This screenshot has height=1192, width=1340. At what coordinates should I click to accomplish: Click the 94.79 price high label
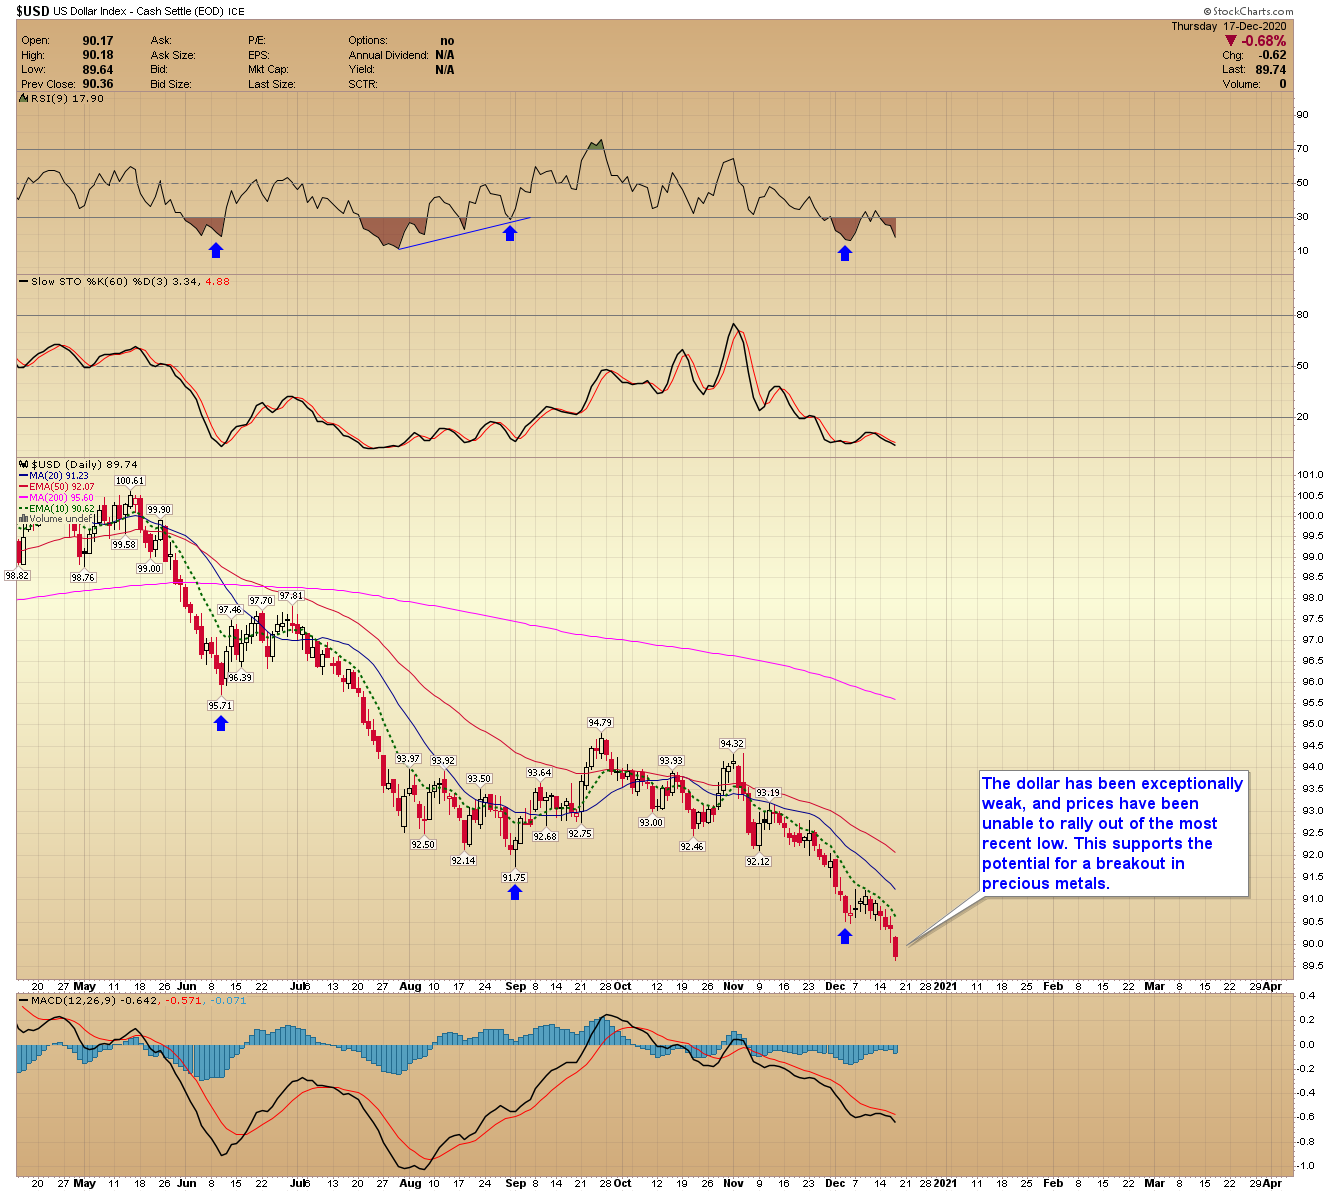pyautogui.click(x=600, y=723)
